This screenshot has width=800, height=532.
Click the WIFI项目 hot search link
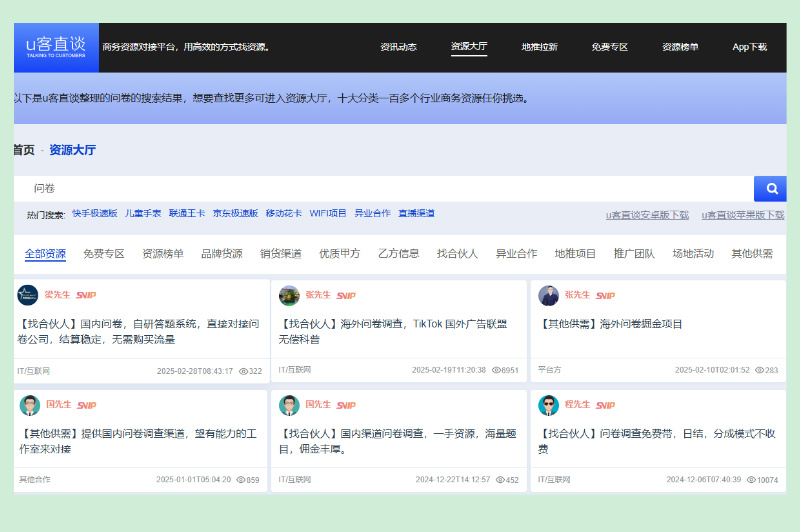(x=328, y=213)
